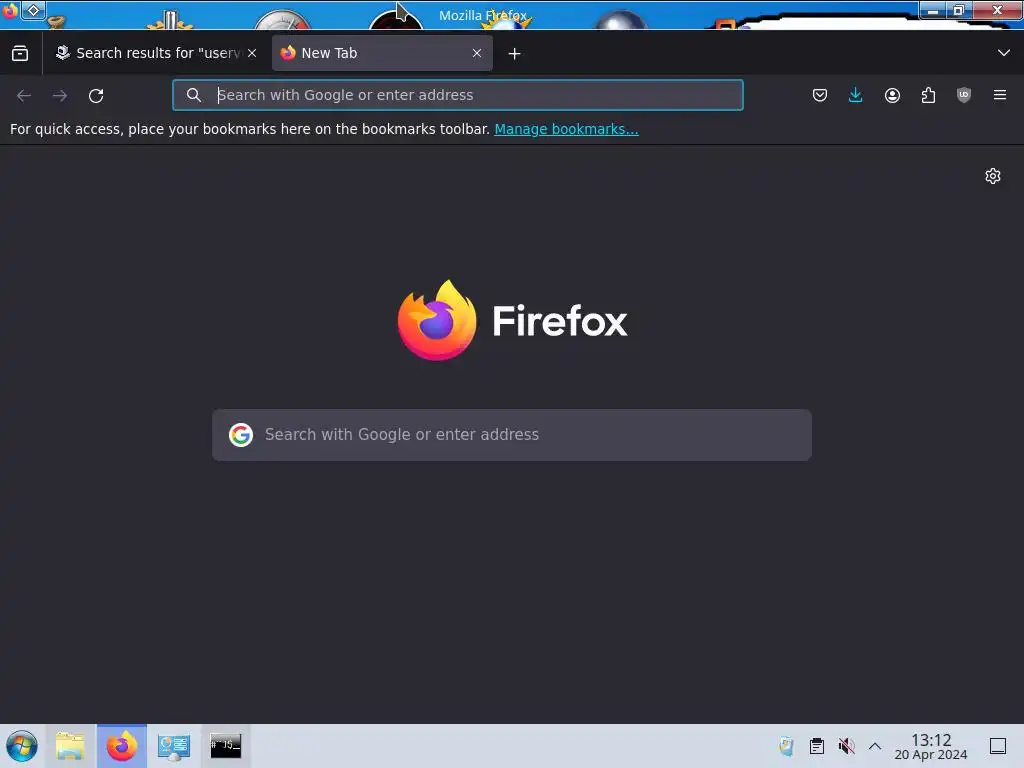
Task: Open the terminal taskbar icon
Action: [x=225, y=746]
